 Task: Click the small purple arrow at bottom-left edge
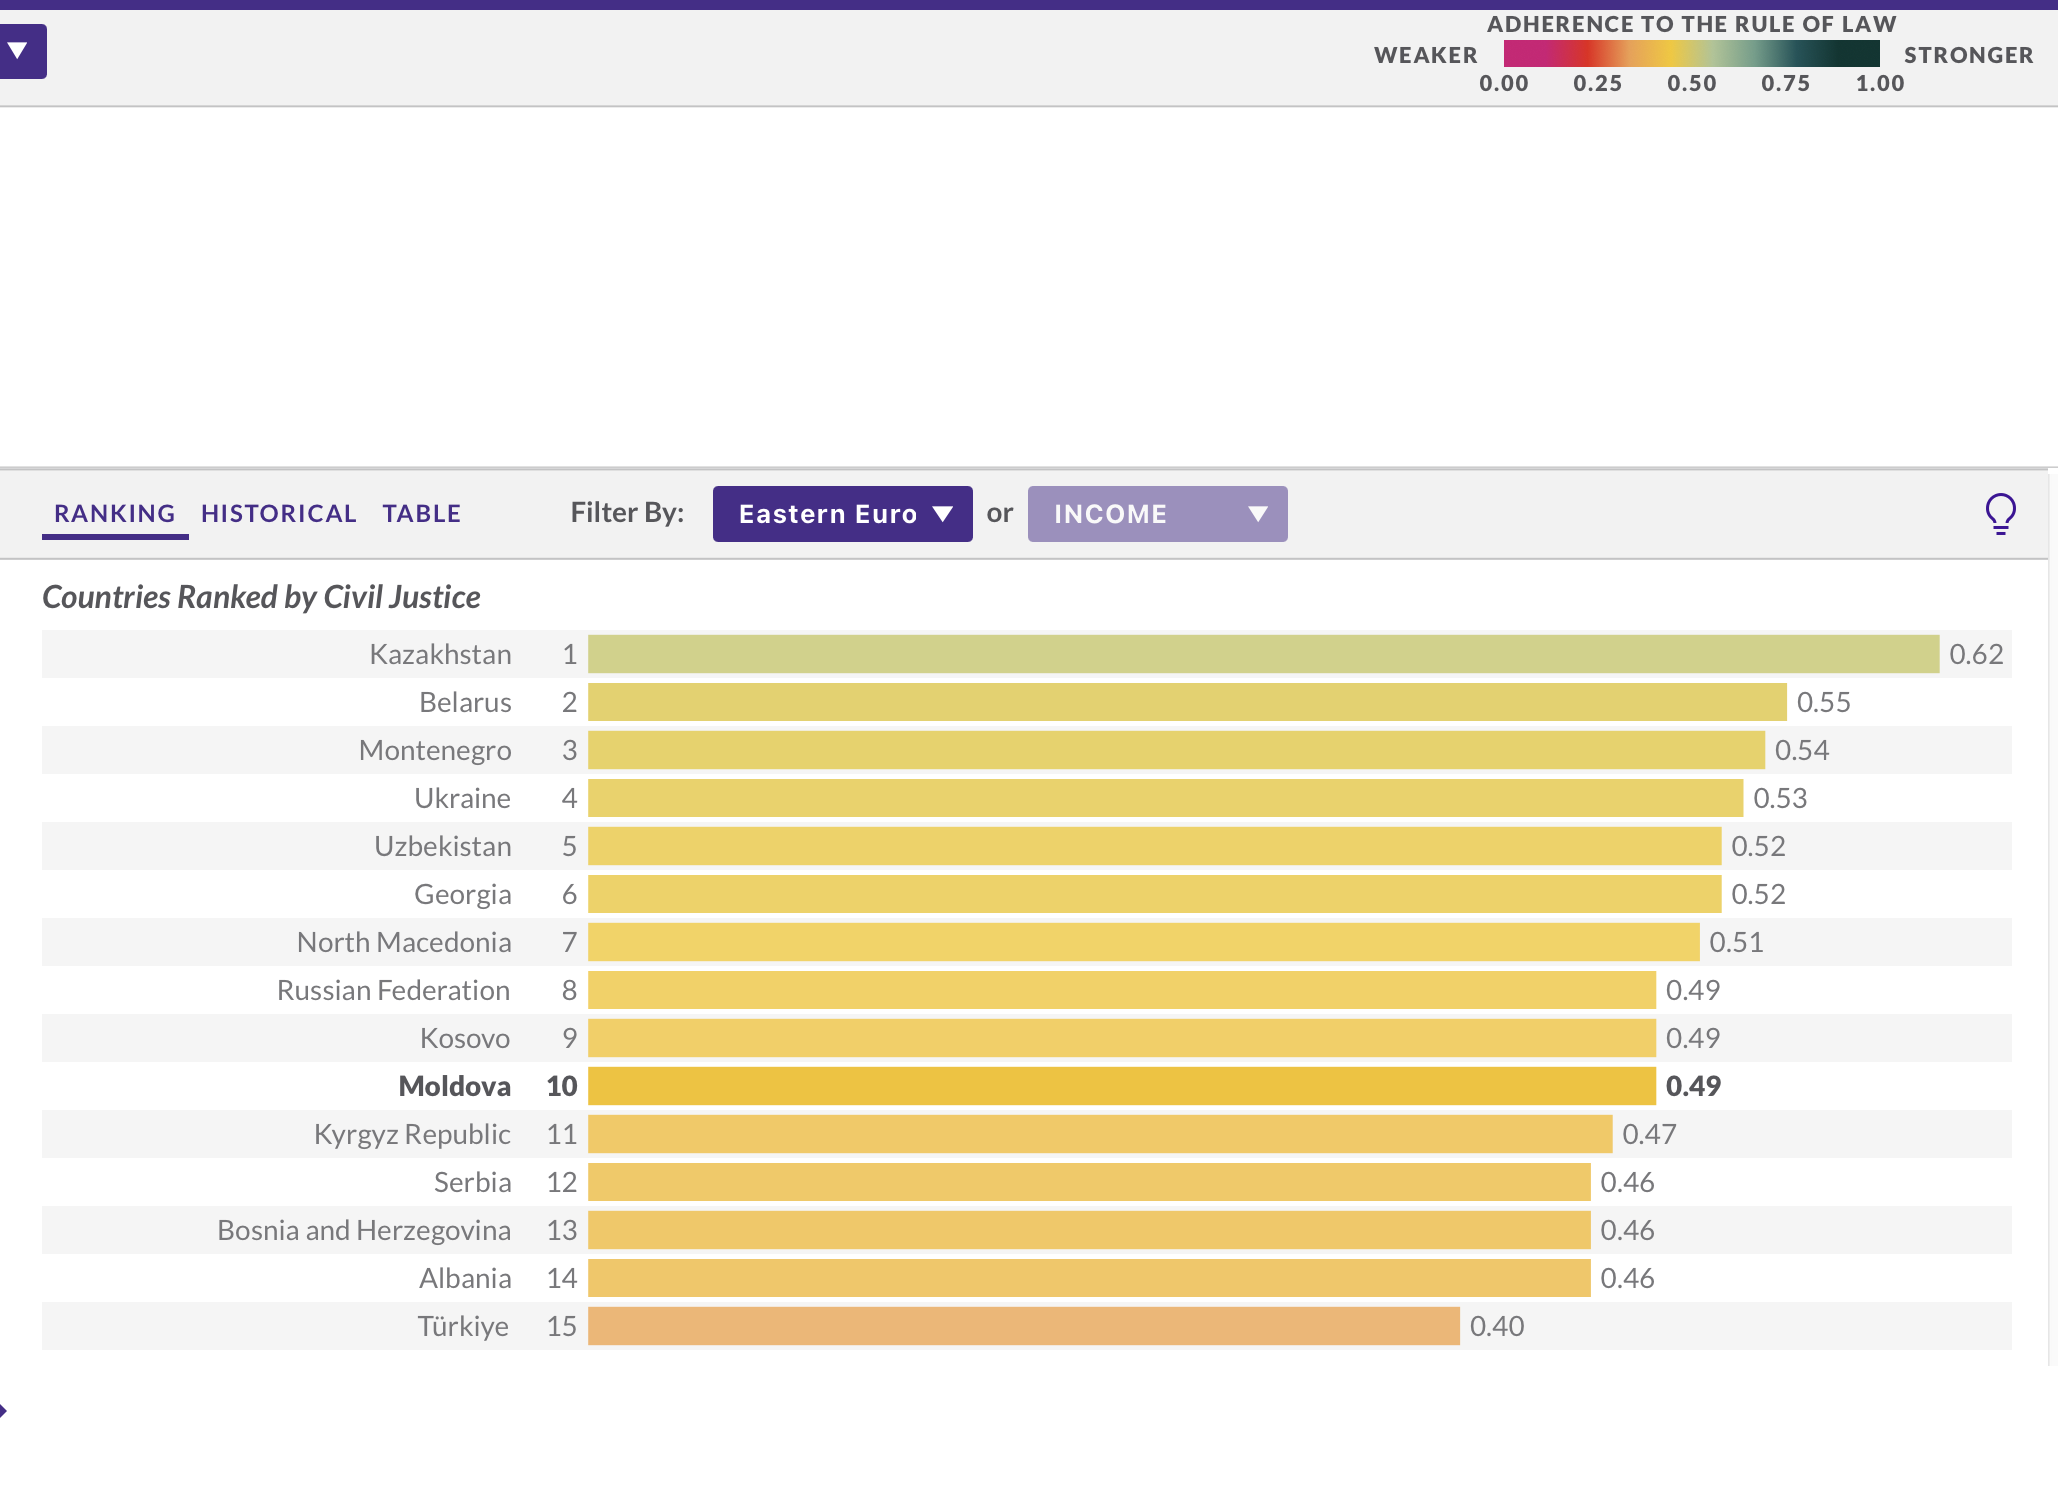(4, 1411)
